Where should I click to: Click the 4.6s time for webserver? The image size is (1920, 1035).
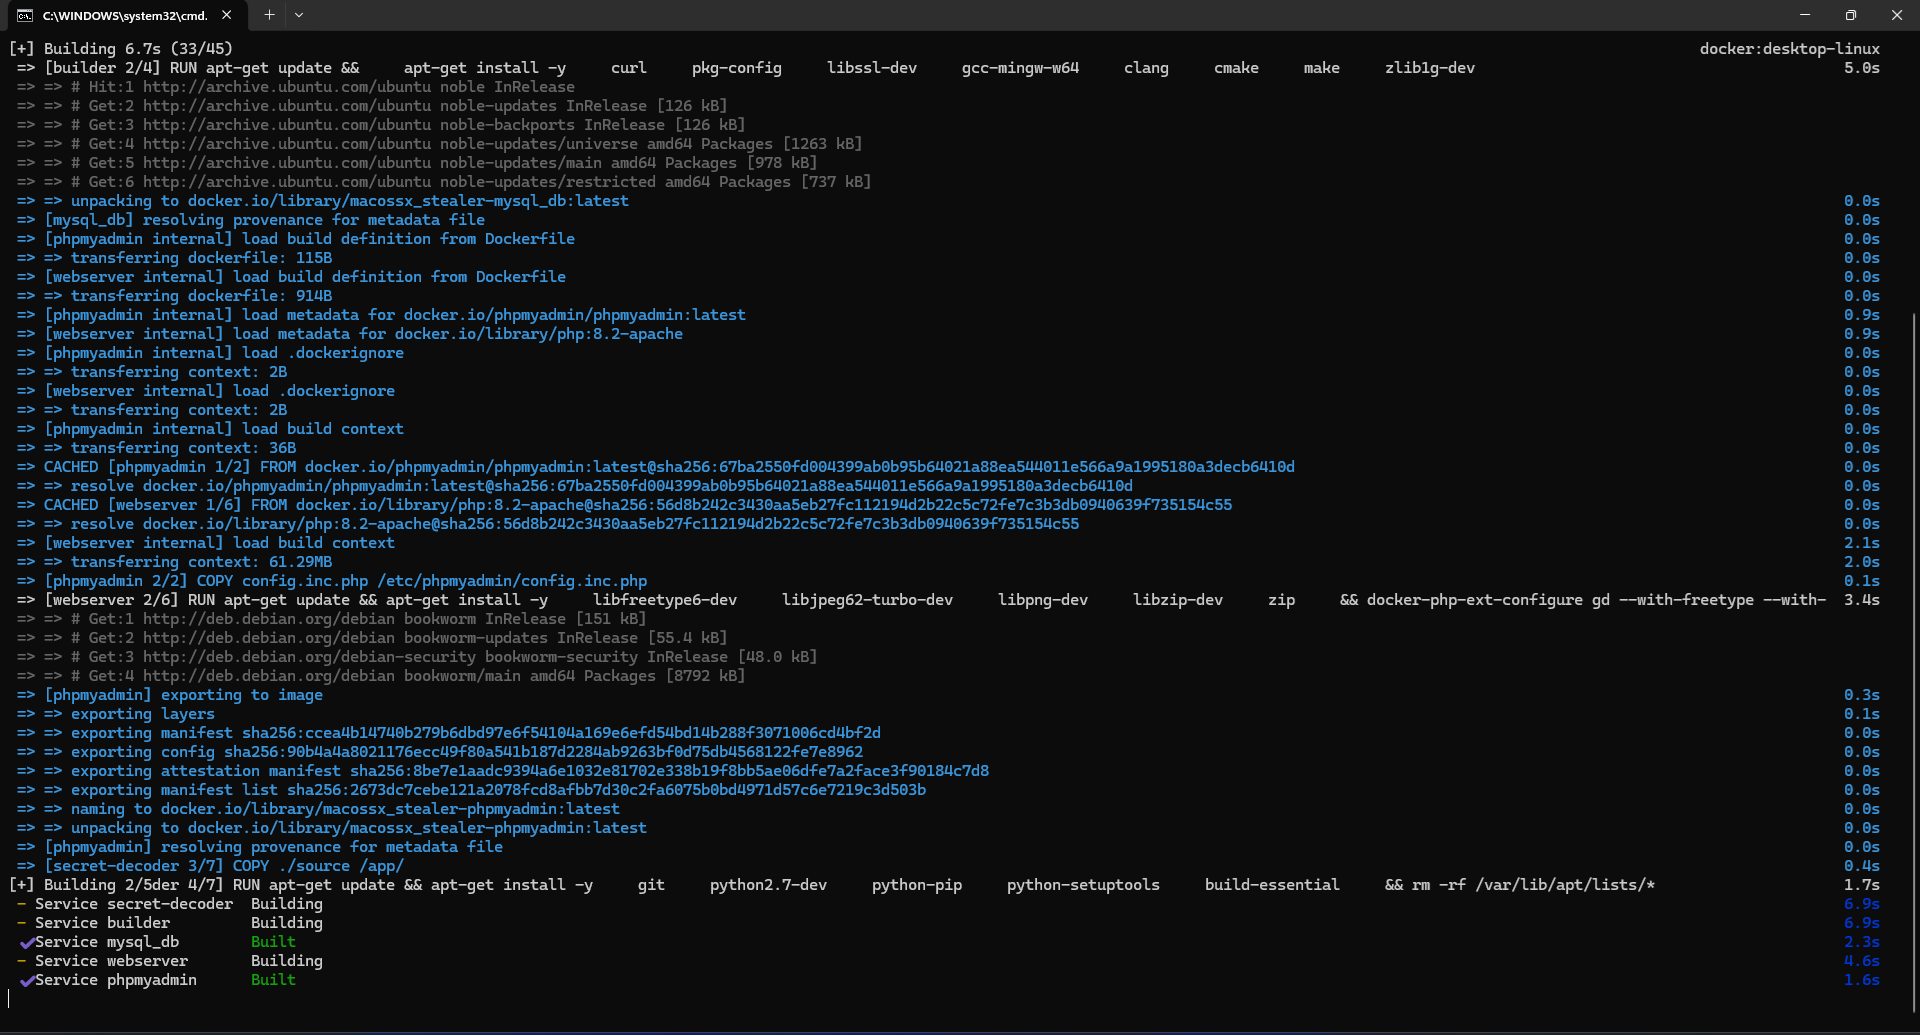point(1862,961)
